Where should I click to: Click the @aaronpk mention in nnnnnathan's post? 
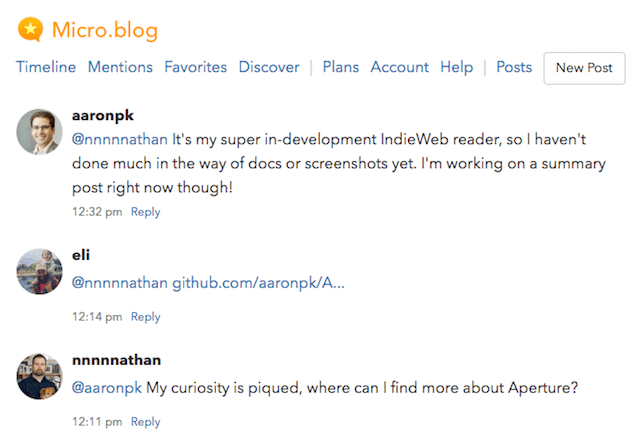coord(107,388)
